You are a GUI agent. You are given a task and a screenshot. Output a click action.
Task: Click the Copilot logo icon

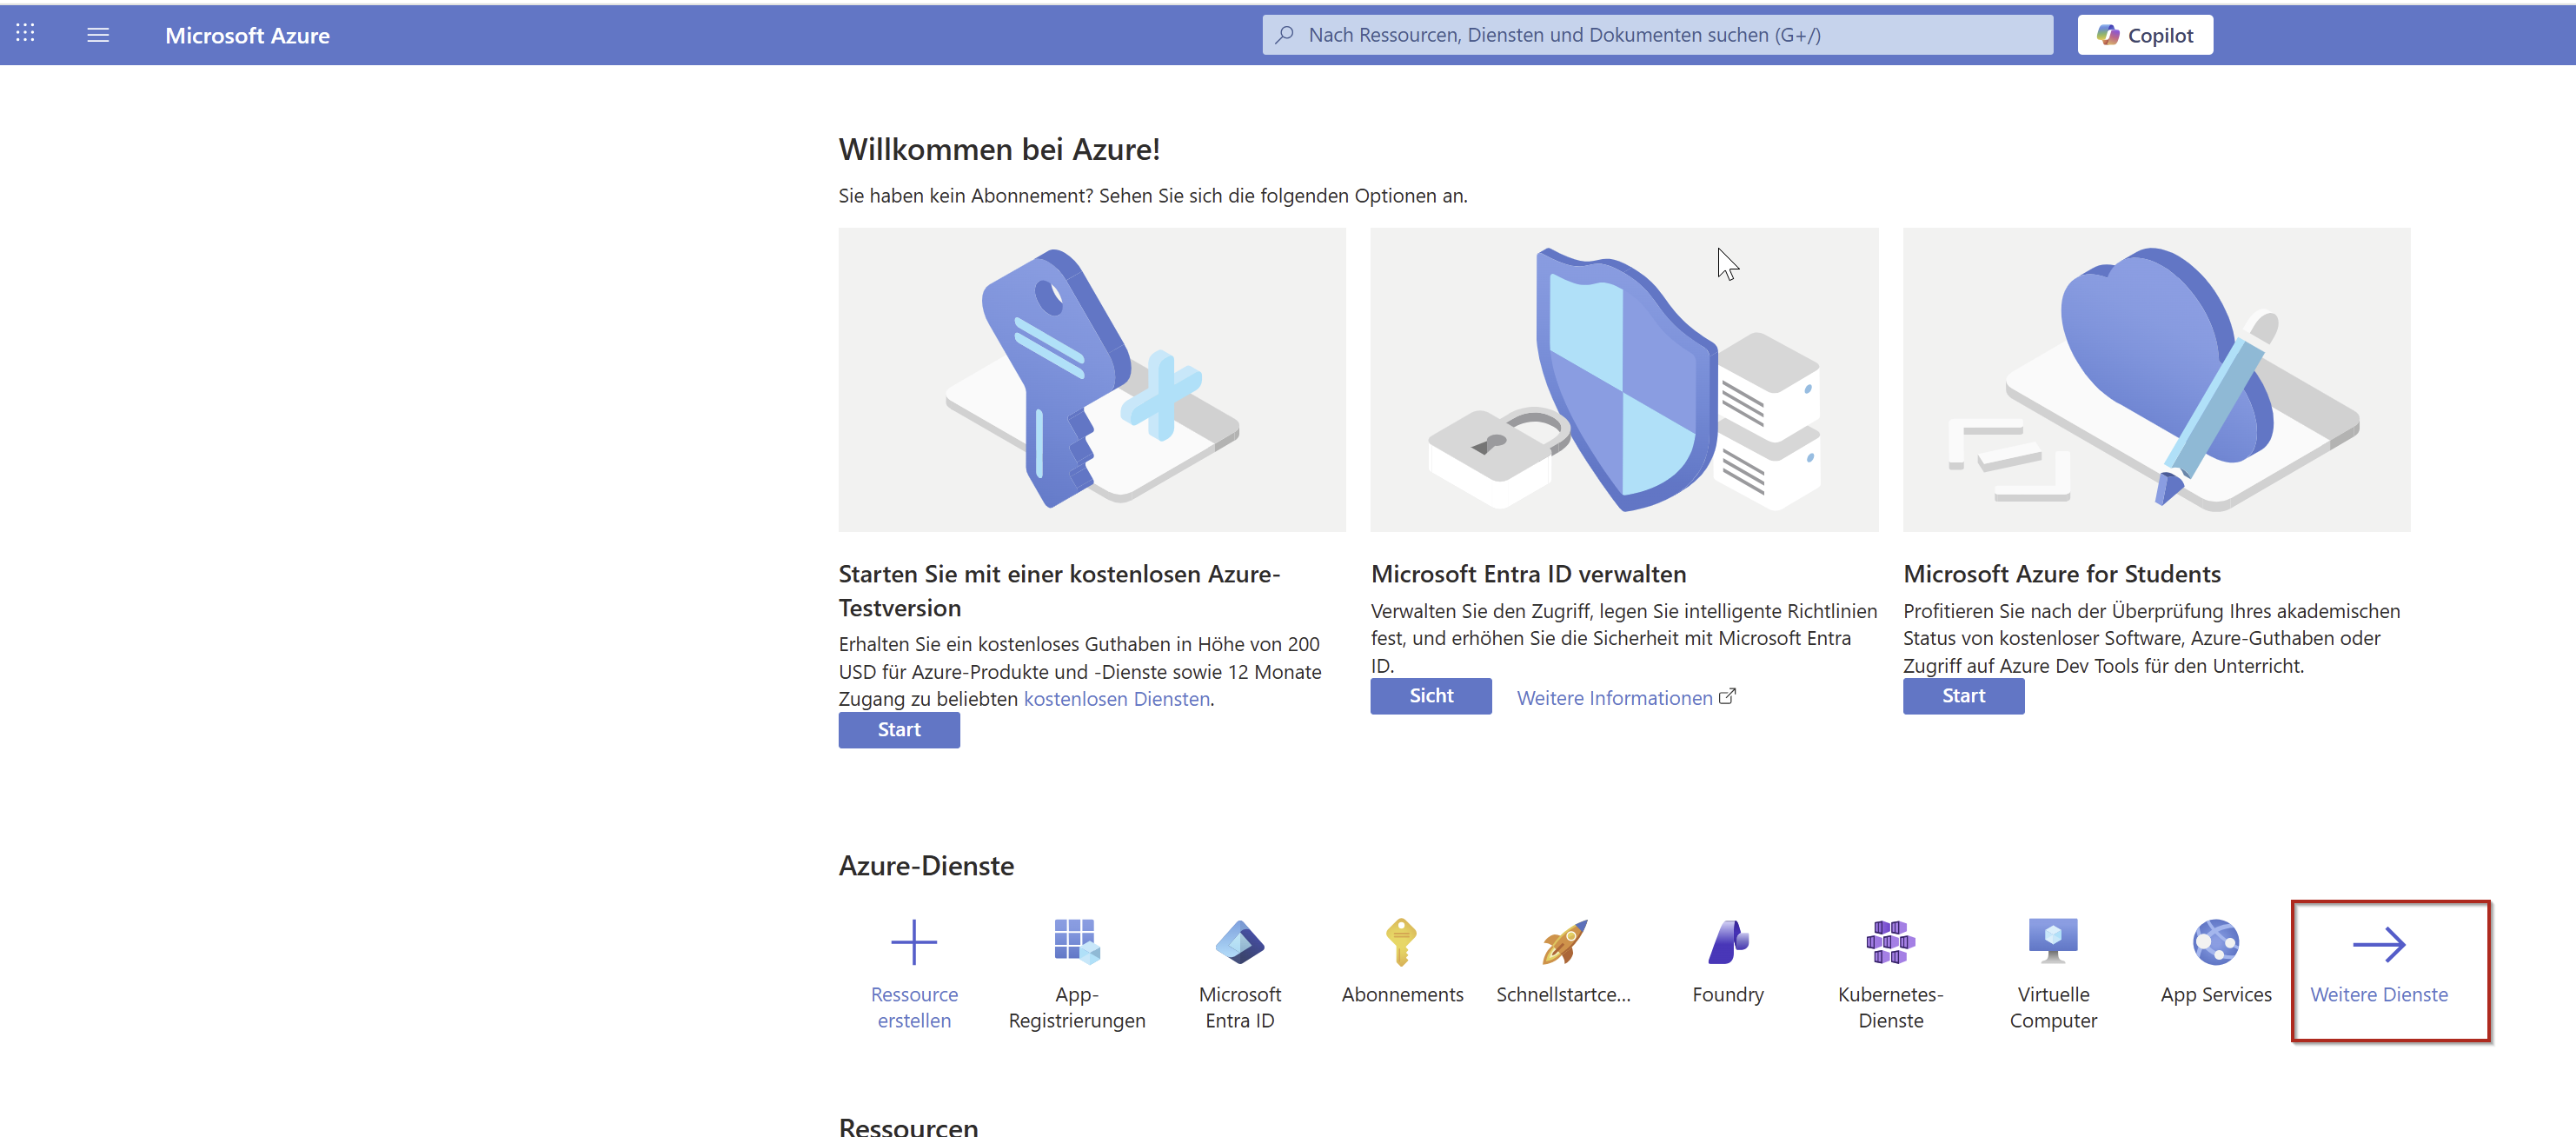(x=2108, y=35)
